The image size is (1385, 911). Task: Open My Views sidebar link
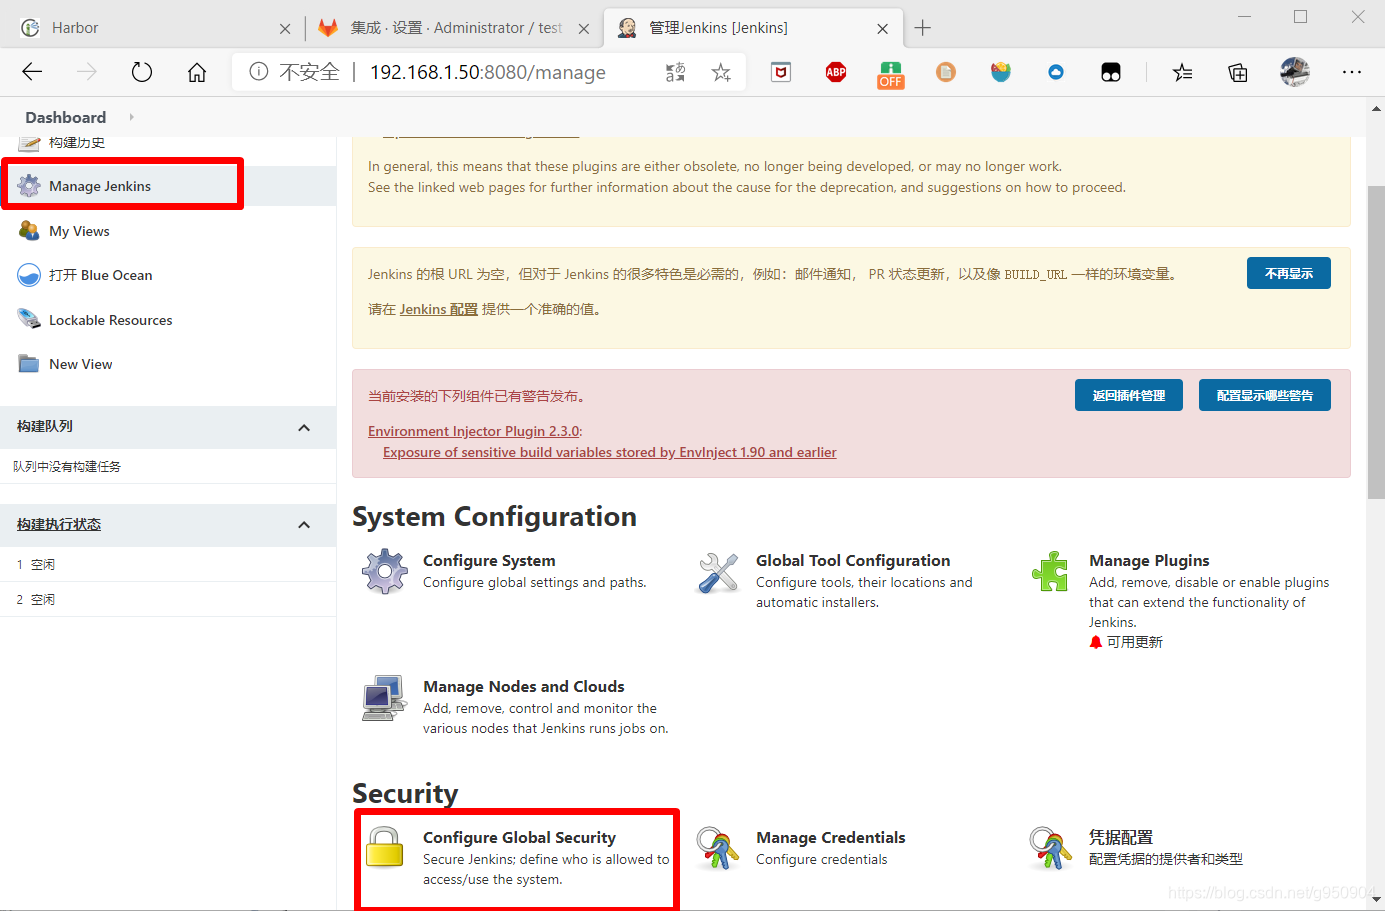pos(79,231)
